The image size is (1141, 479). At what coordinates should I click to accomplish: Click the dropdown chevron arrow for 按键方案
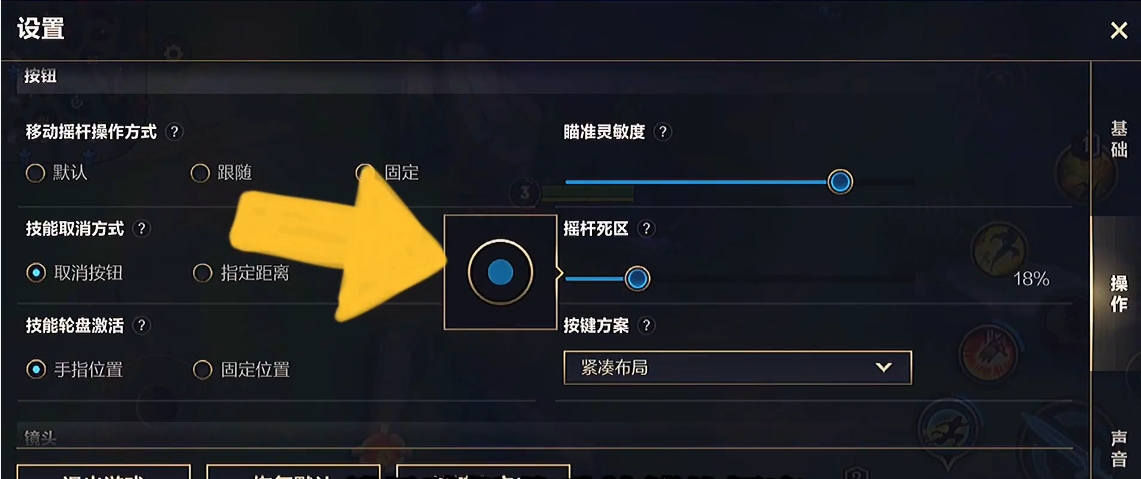(x=884, y=368)
